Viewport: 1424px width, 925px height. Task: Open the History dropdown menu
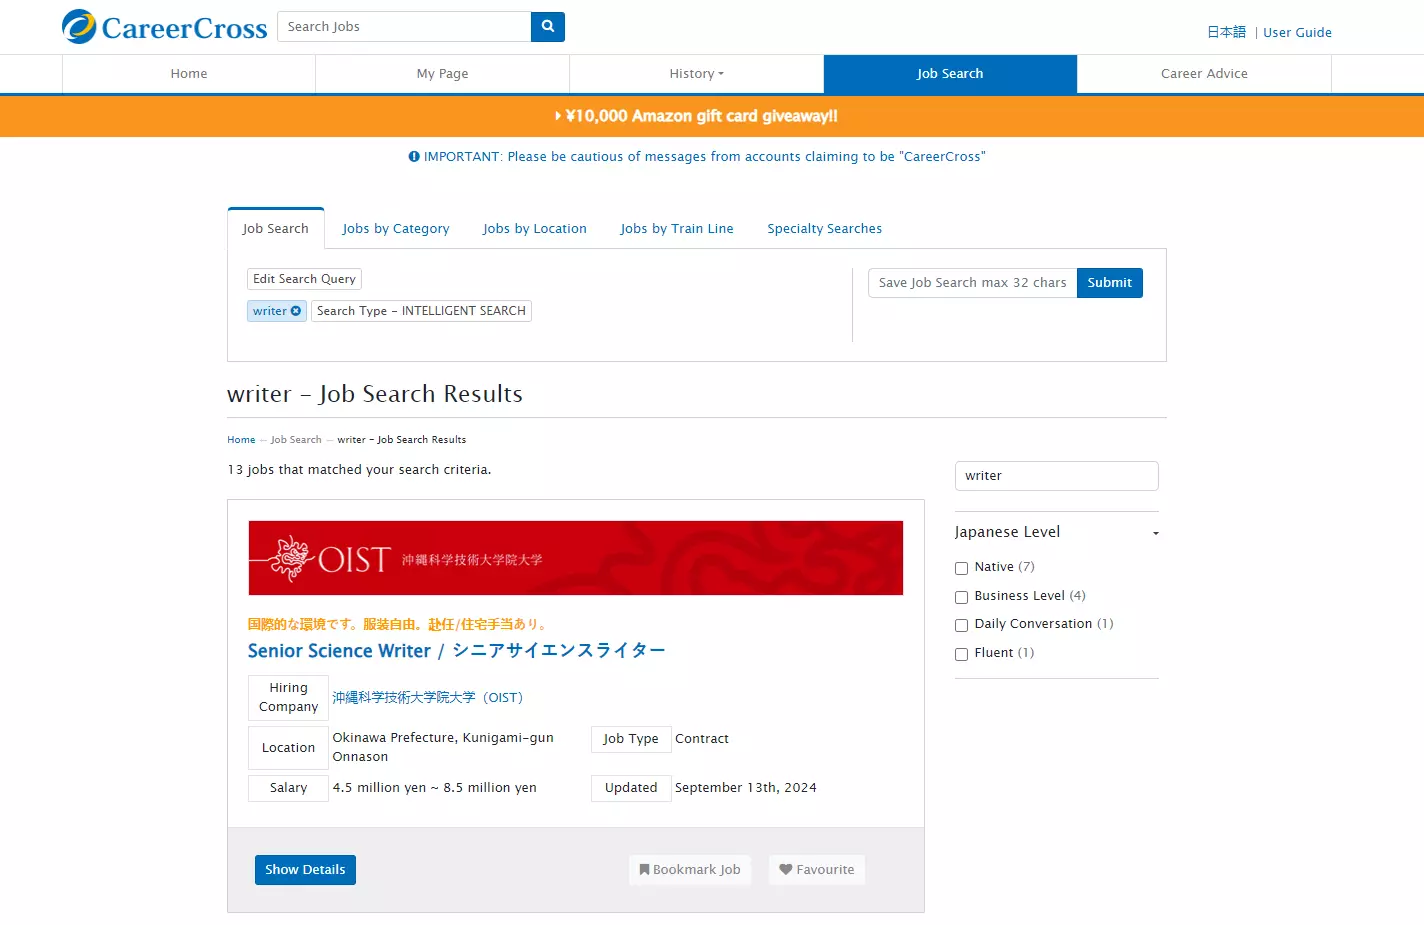click(x=696, y=74)
